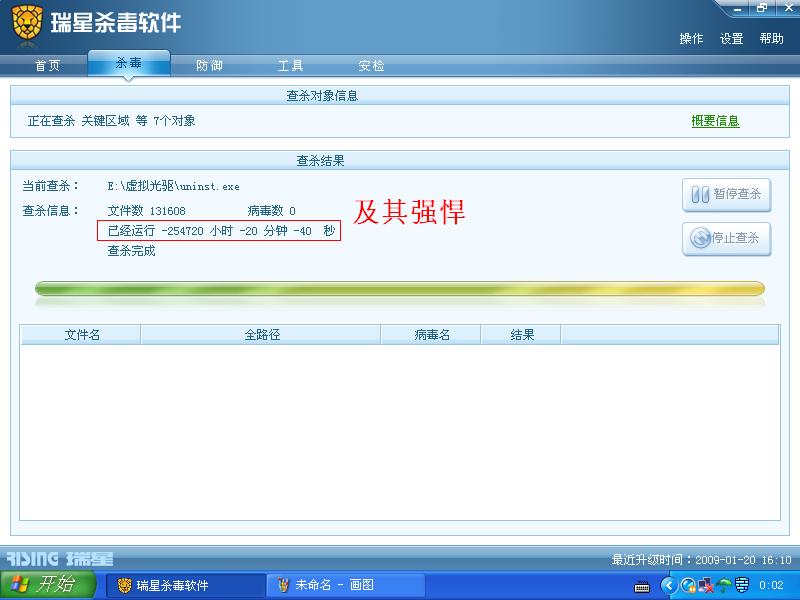Sort by the 全路径 column header
This screenshot has width=800, height=600.
point(261,335)
